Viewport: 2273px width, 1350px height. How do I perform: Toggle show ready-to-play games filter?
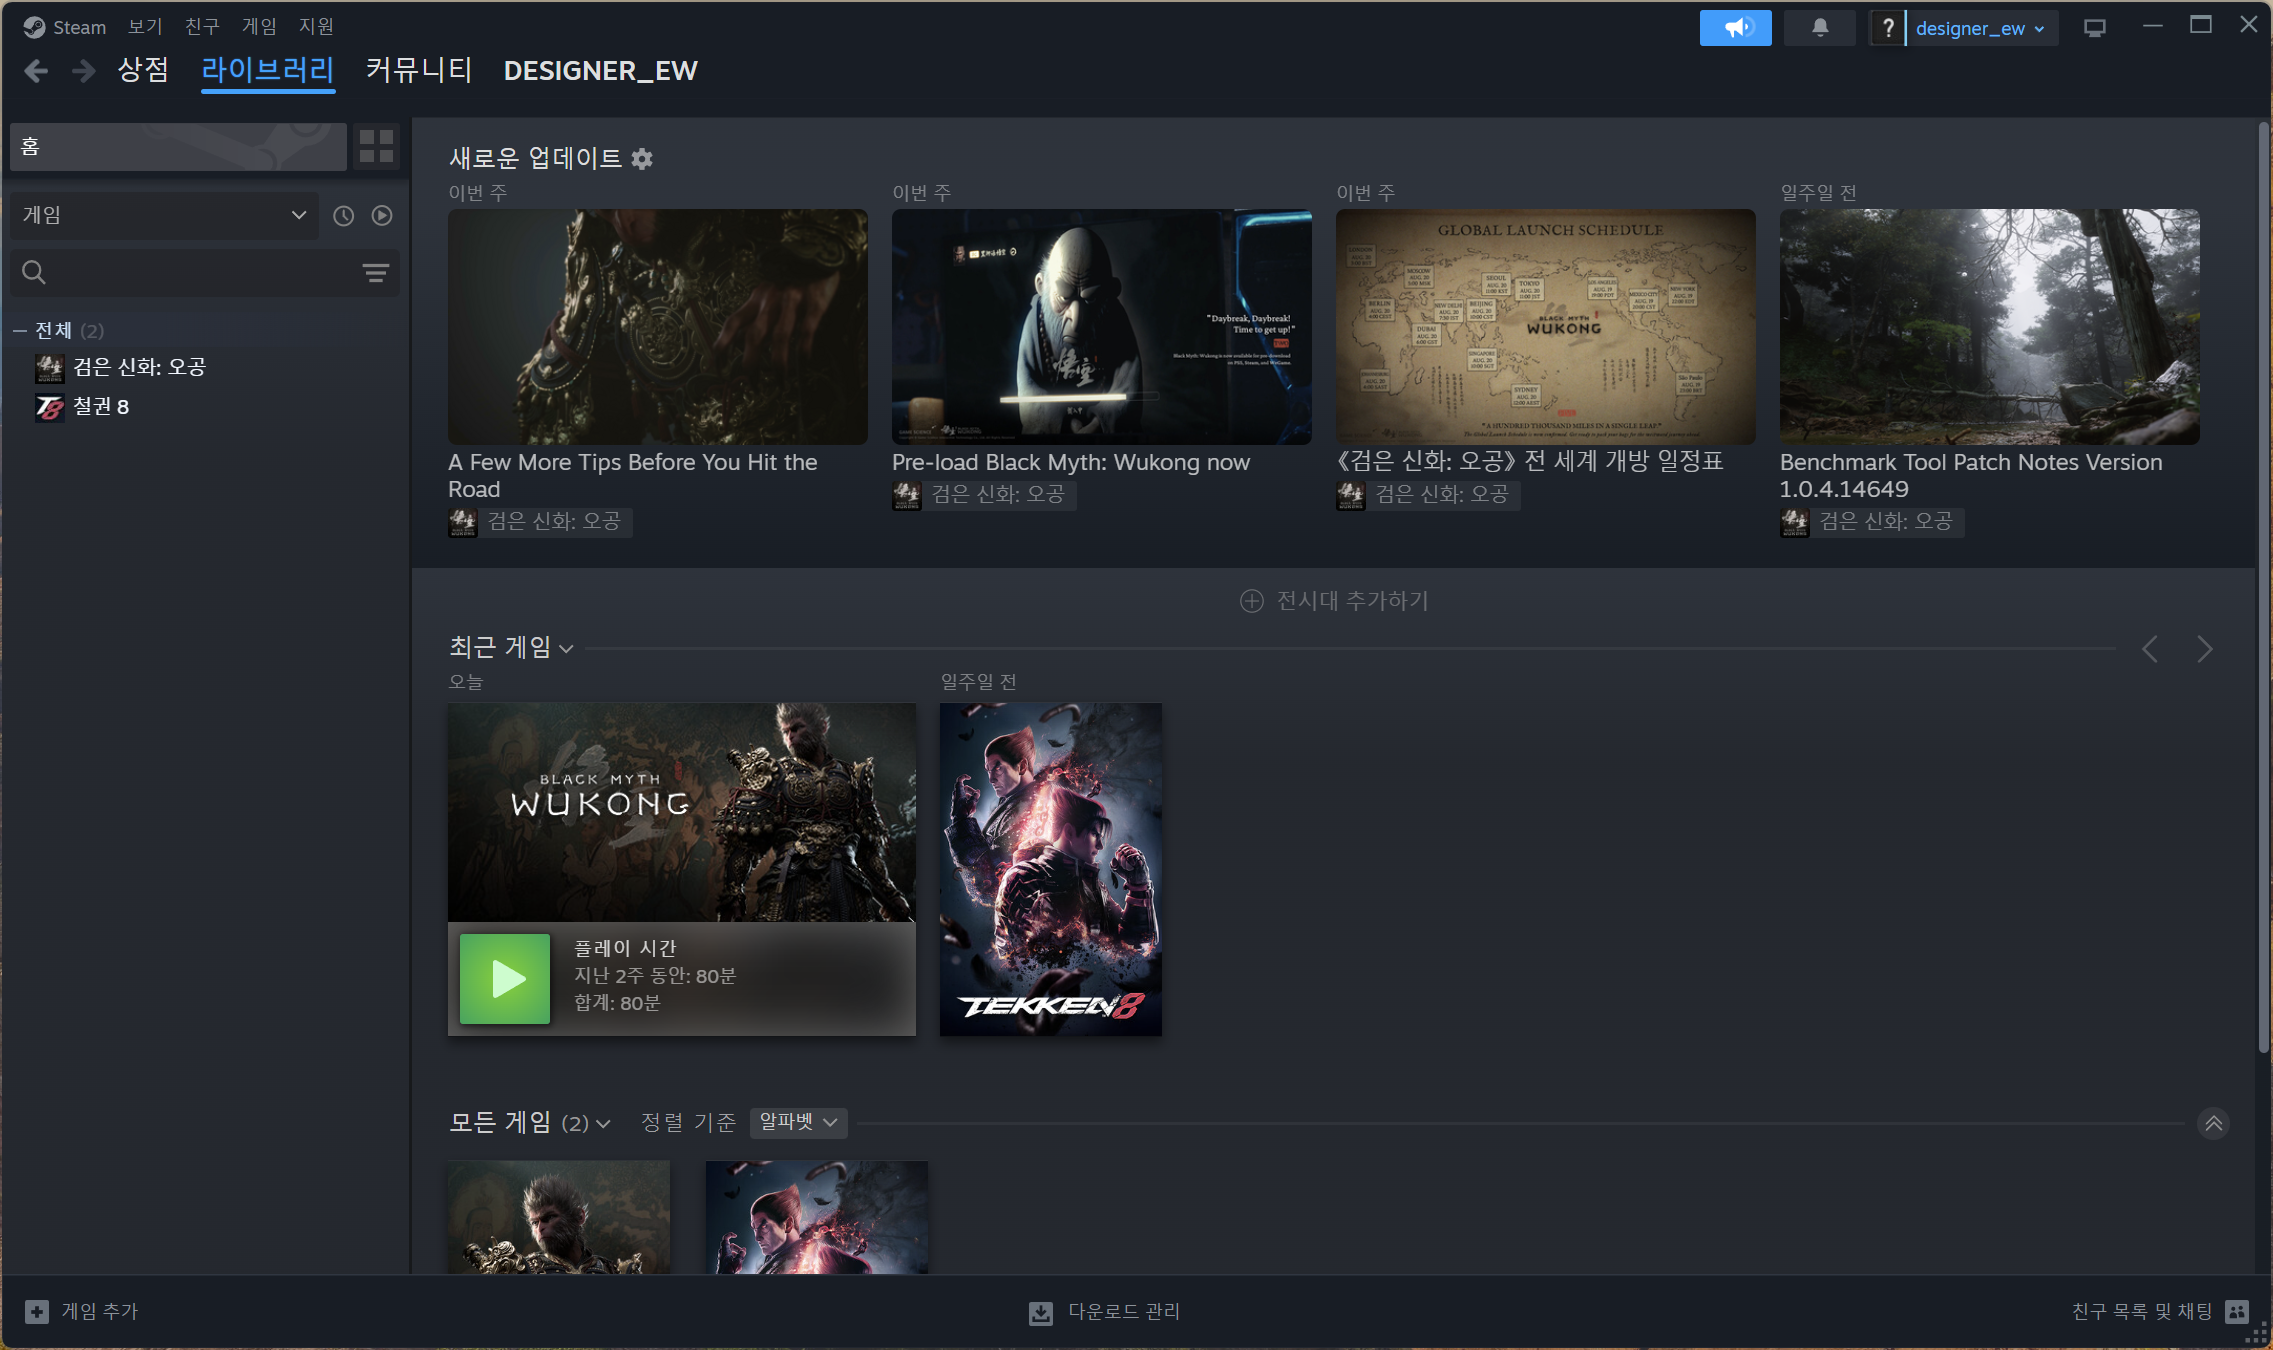click(x=382, y=216)
